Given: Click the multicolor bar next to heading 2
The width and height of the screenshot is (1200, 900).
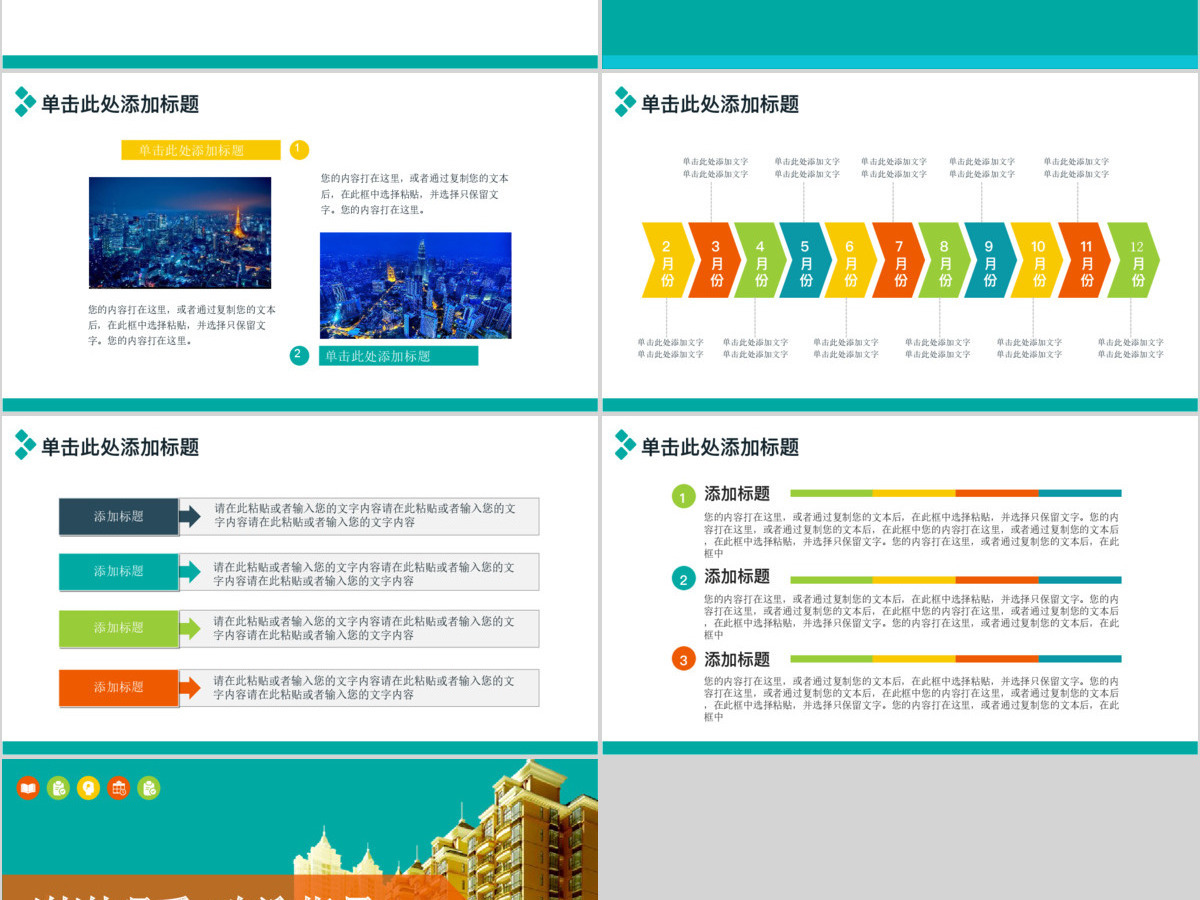Looking at the screenshot, I should 956,580.
